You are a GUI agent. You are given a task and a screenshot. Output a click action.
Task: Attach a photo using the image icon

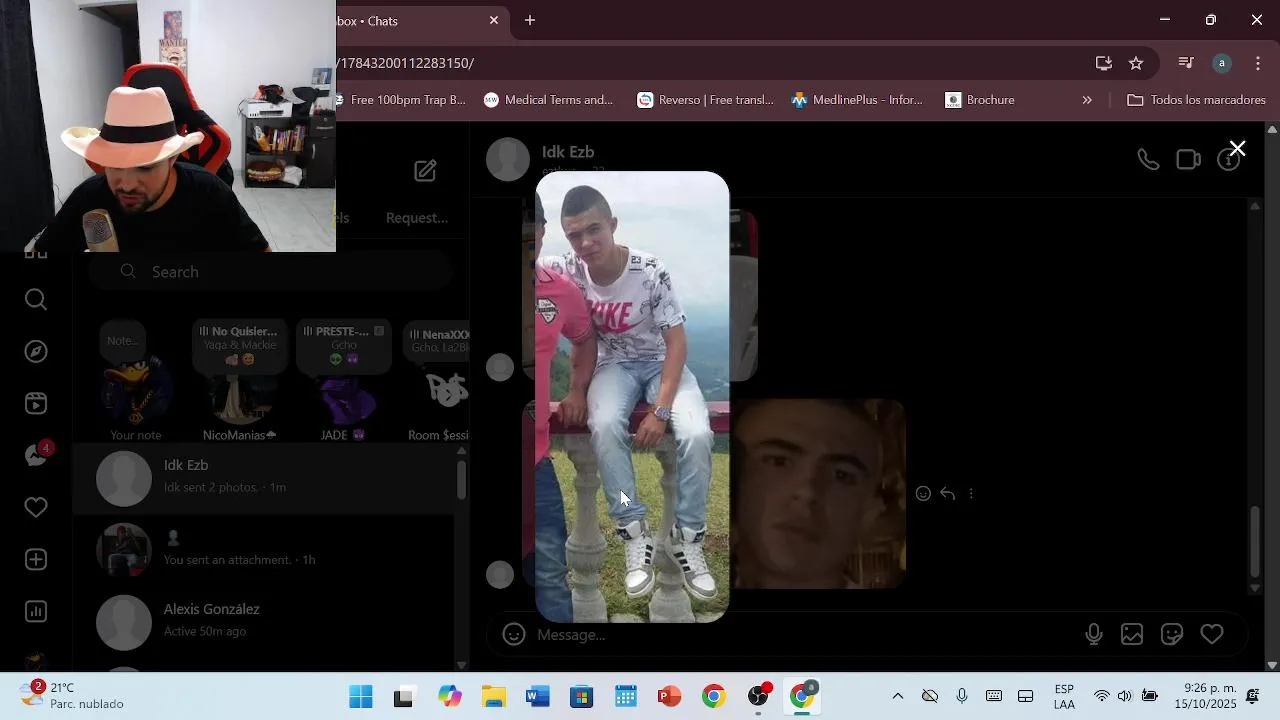[x=1132, y=634]
